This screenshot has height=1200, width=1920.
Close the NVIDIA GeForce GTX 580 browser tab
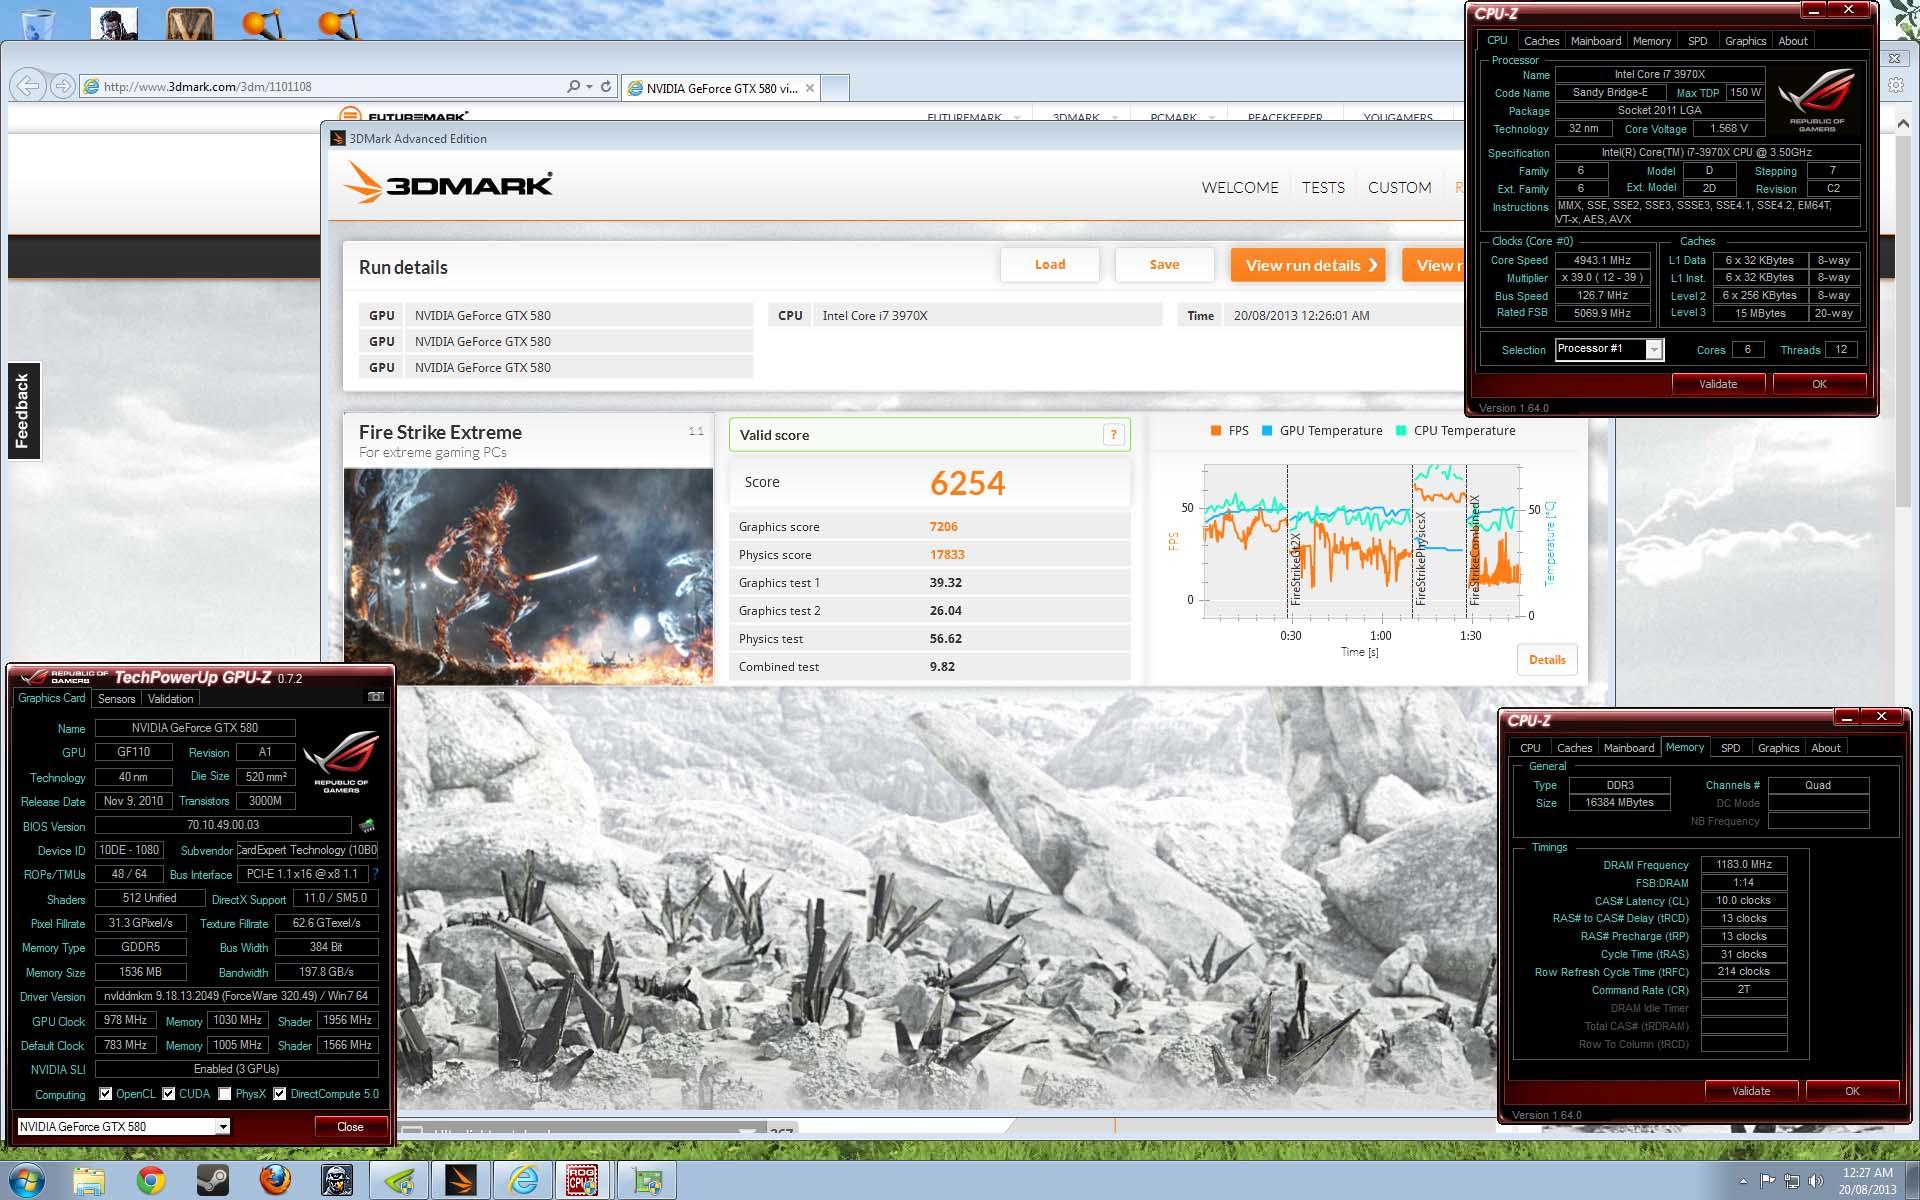pos(810,88)
